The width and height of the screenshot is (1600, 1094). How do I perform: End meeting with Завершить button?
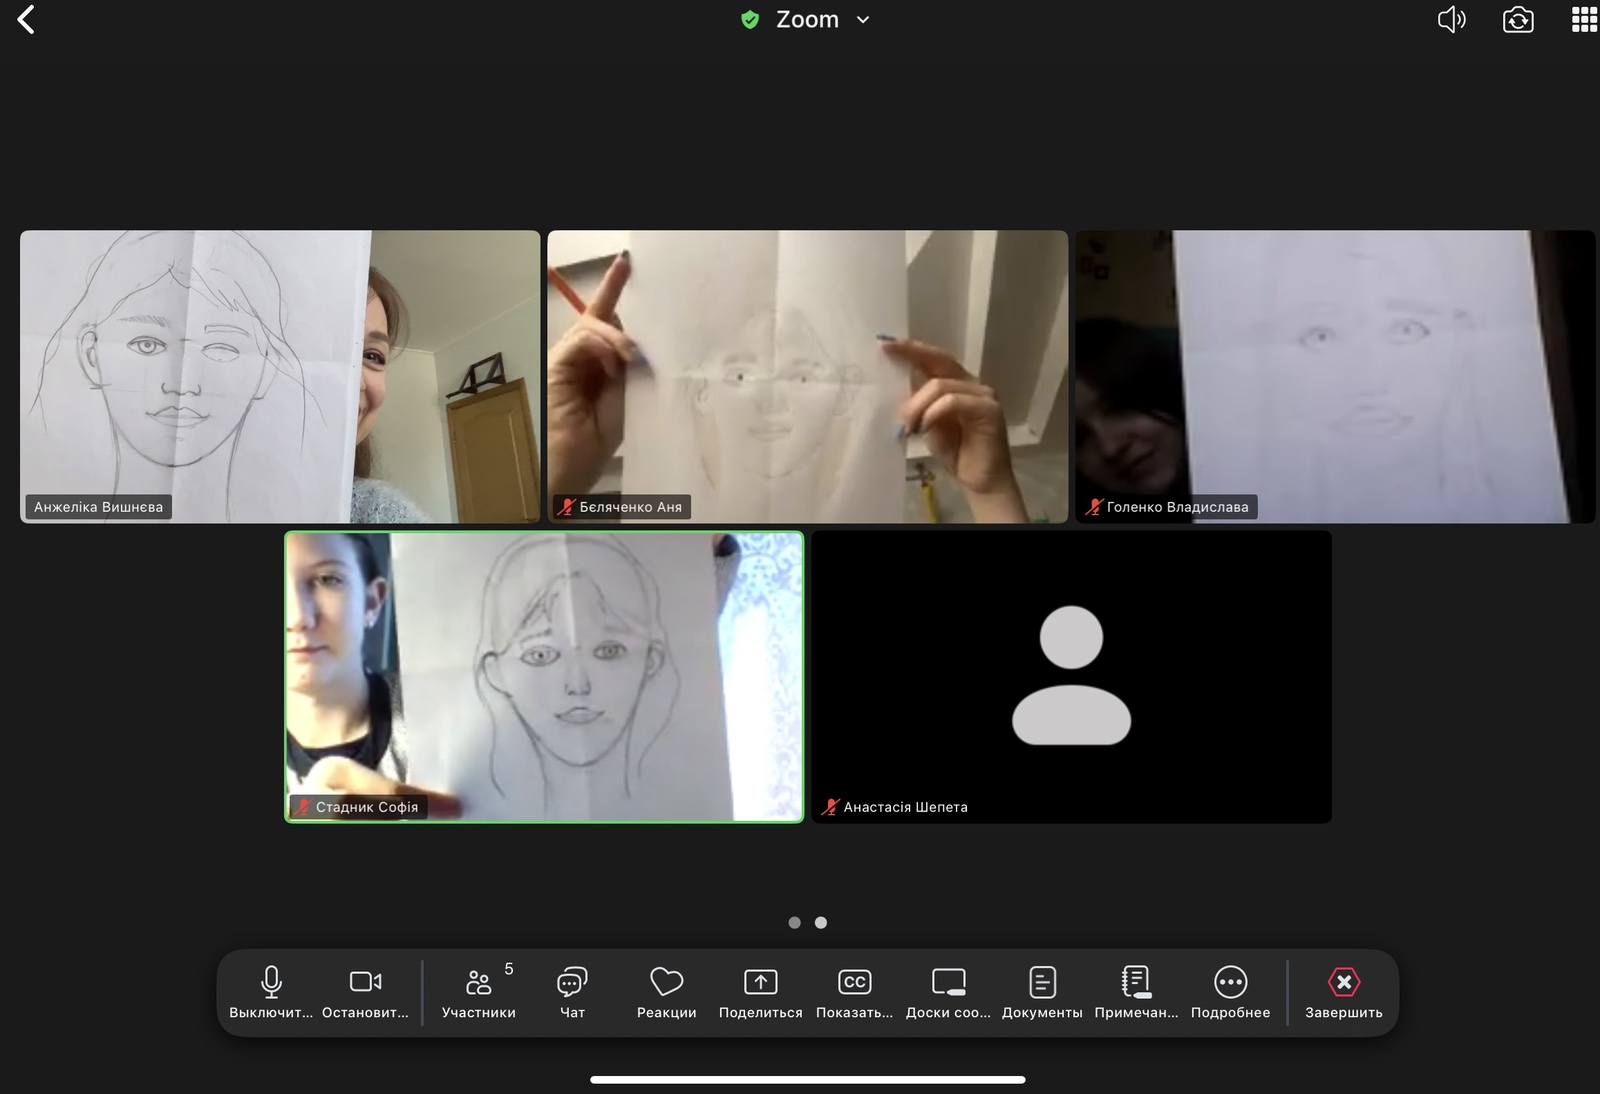pos(1343,990)
